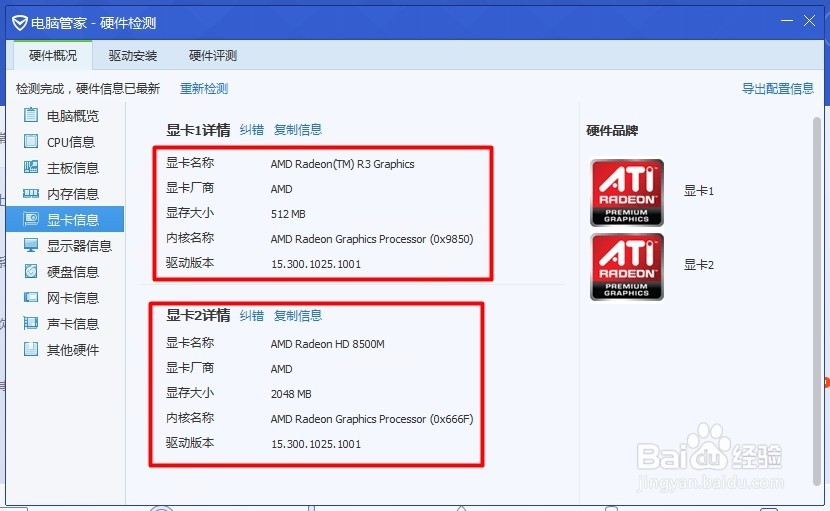Viewport: 830px width, 511px height.
Task: Click core name ending with (0x9850)
Action: tap(372, 239)
